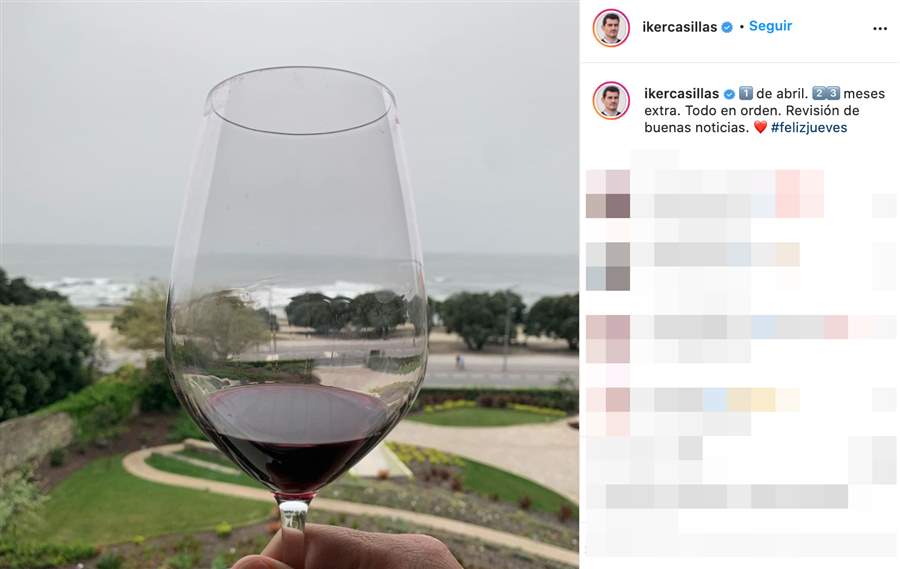Click the red heart emoji in caption
The height and width of the screenshot is (569, 900).
[x=760, y=127]
